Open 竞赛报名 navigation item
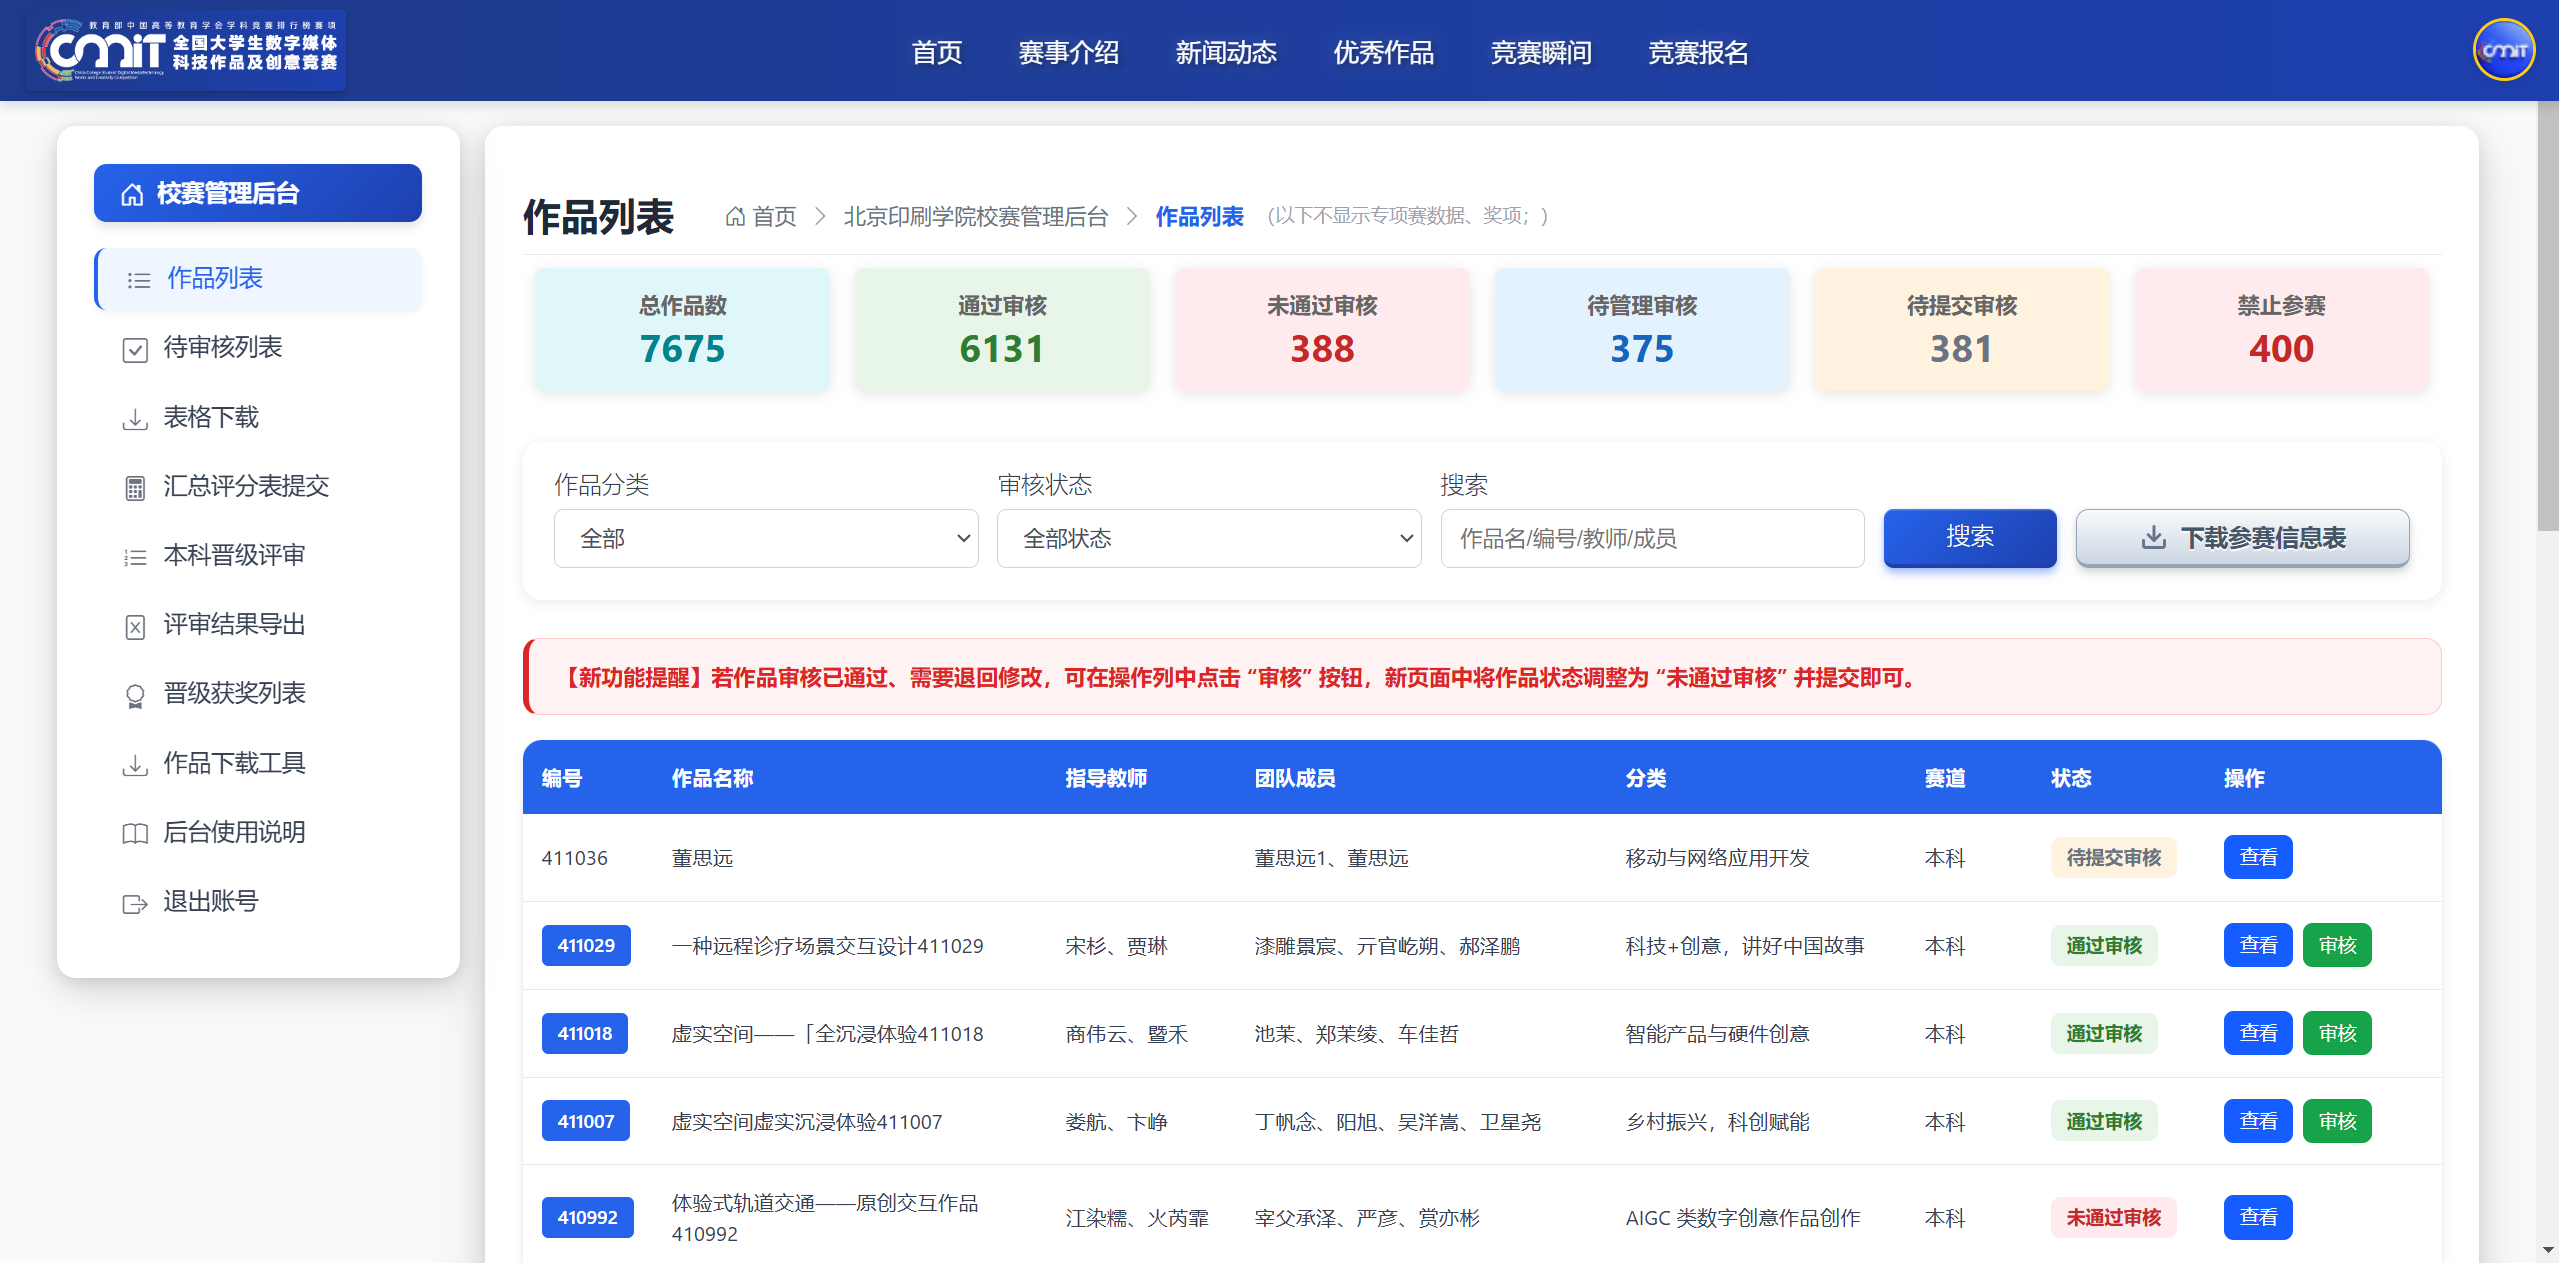Viewport: 2559px width, 1263px height. [1698, 52]
